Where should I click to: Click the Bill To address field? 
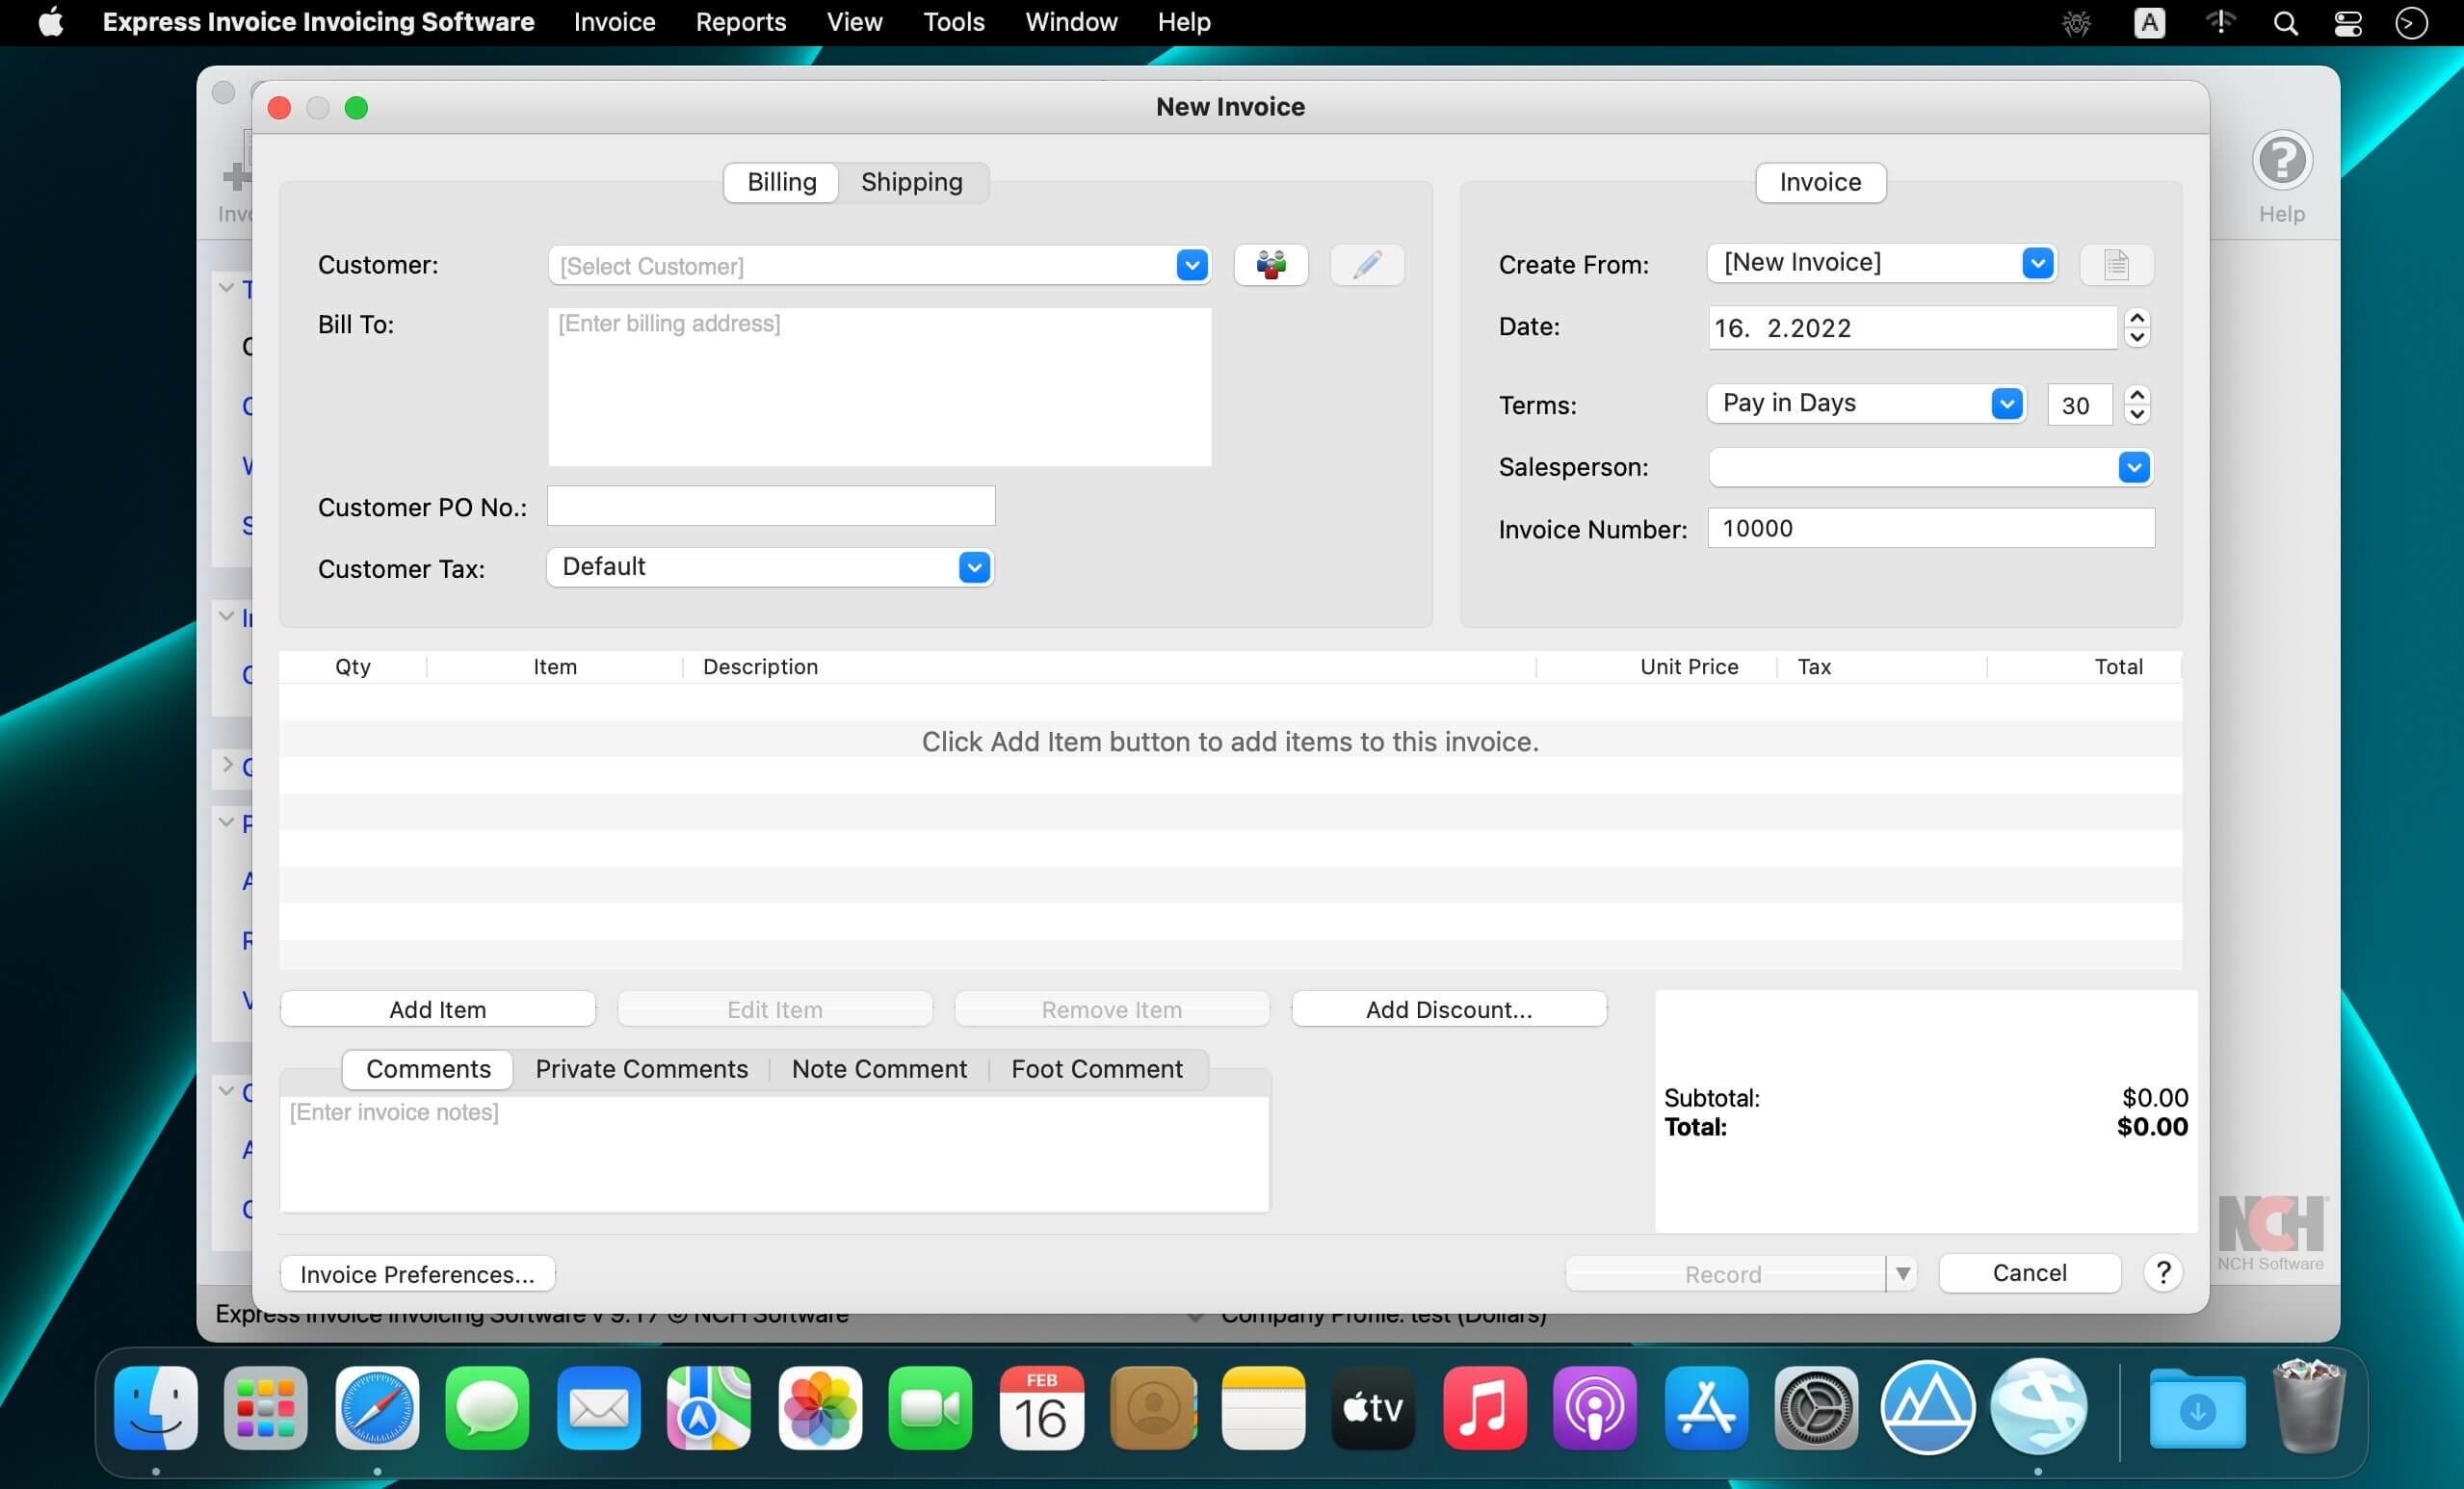(x=880, y=386)
